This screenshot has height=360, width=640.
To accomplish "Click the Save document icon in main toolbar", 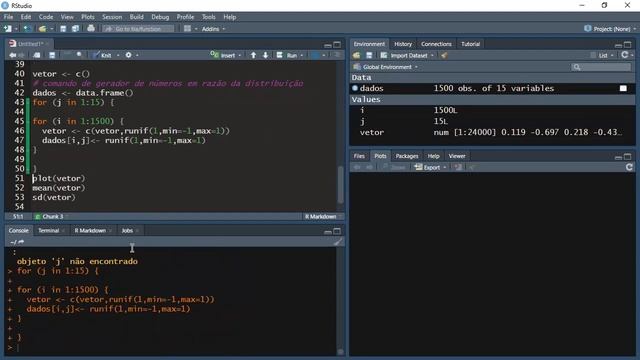I will [x=63, y=29].
